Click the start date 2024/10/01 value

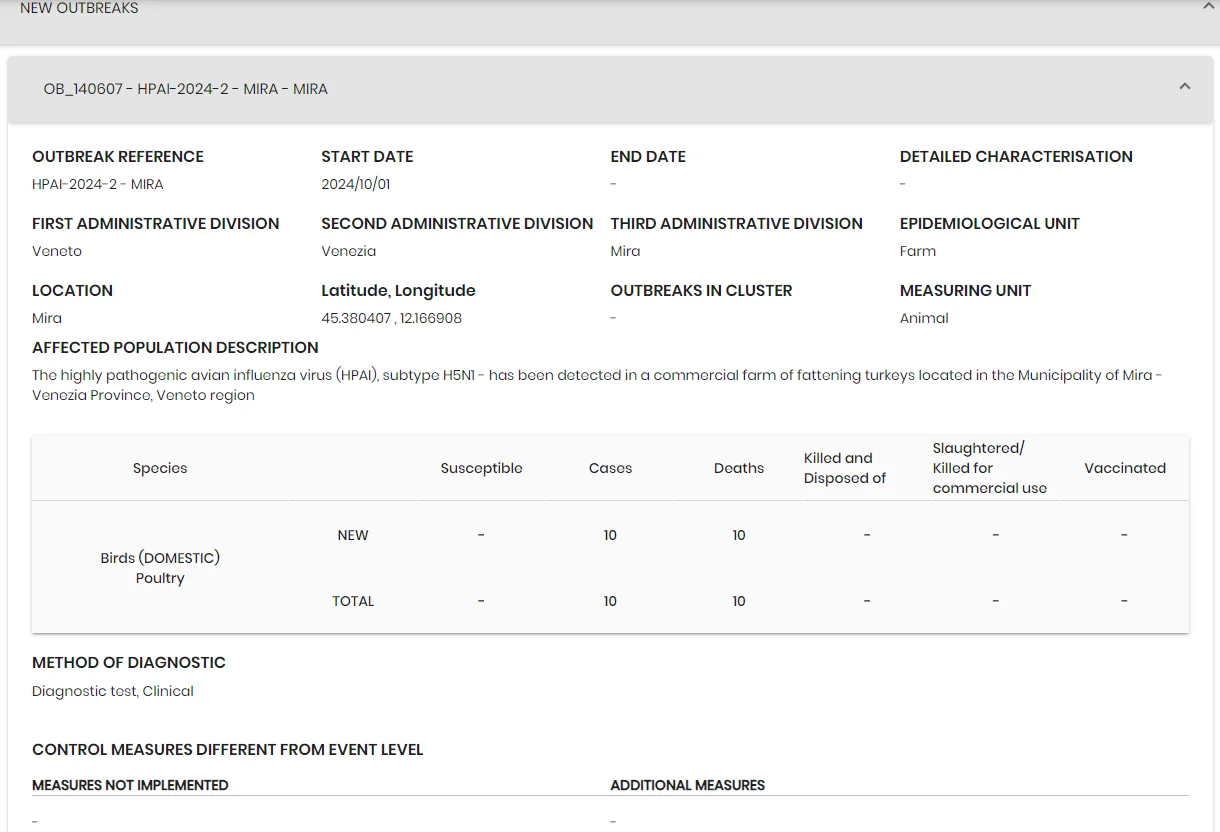[x=356, y=184]
